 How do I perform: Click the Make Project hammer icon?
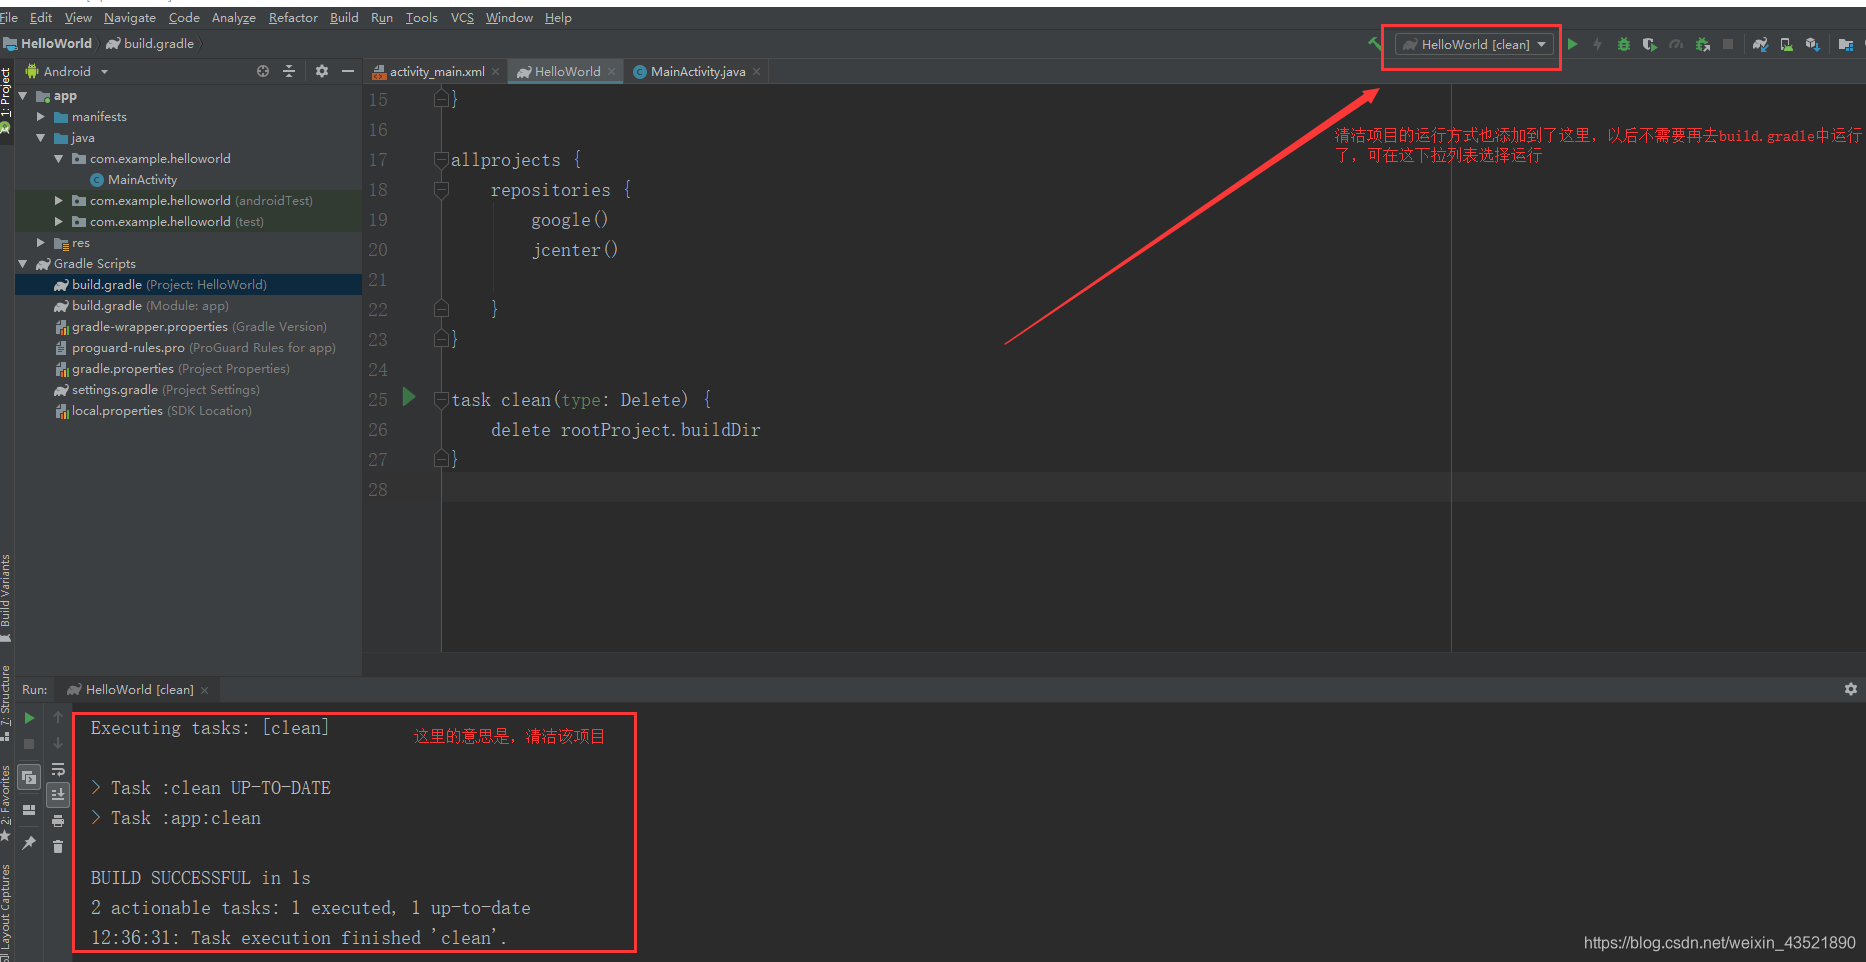click(1374, 44)
